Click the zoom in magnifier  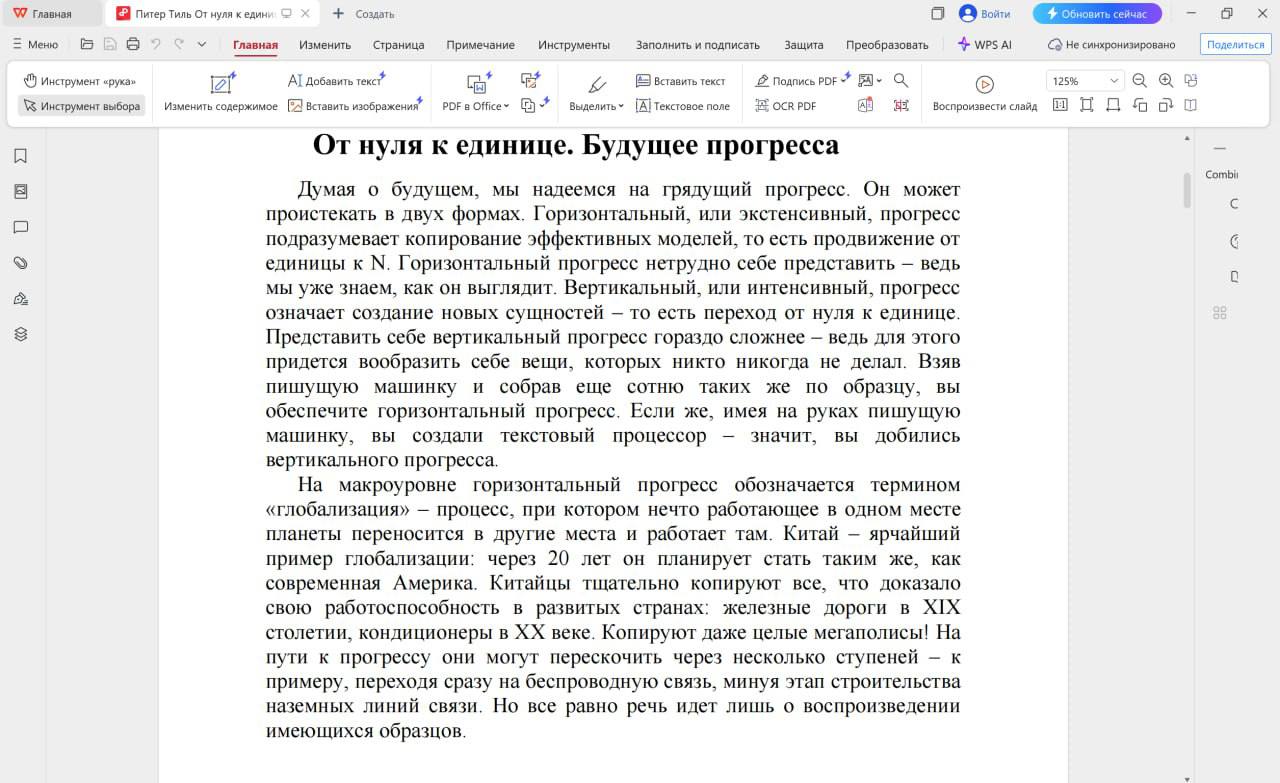coord(1165,81)
